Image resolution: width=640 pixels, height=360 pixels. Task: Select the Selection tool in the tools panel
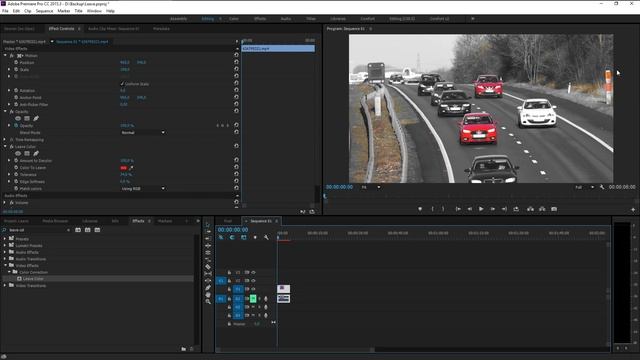[x=208, y=224]
